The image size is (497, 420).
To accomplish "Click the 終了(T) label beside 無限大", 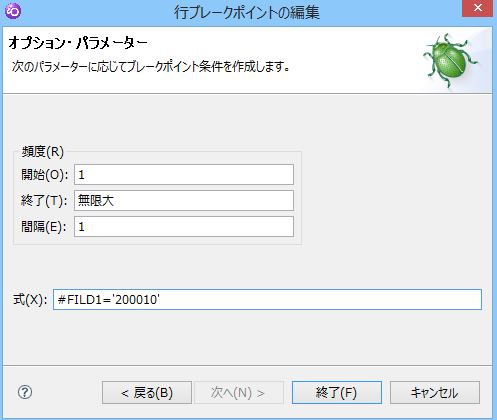I will tap(44, 201).
